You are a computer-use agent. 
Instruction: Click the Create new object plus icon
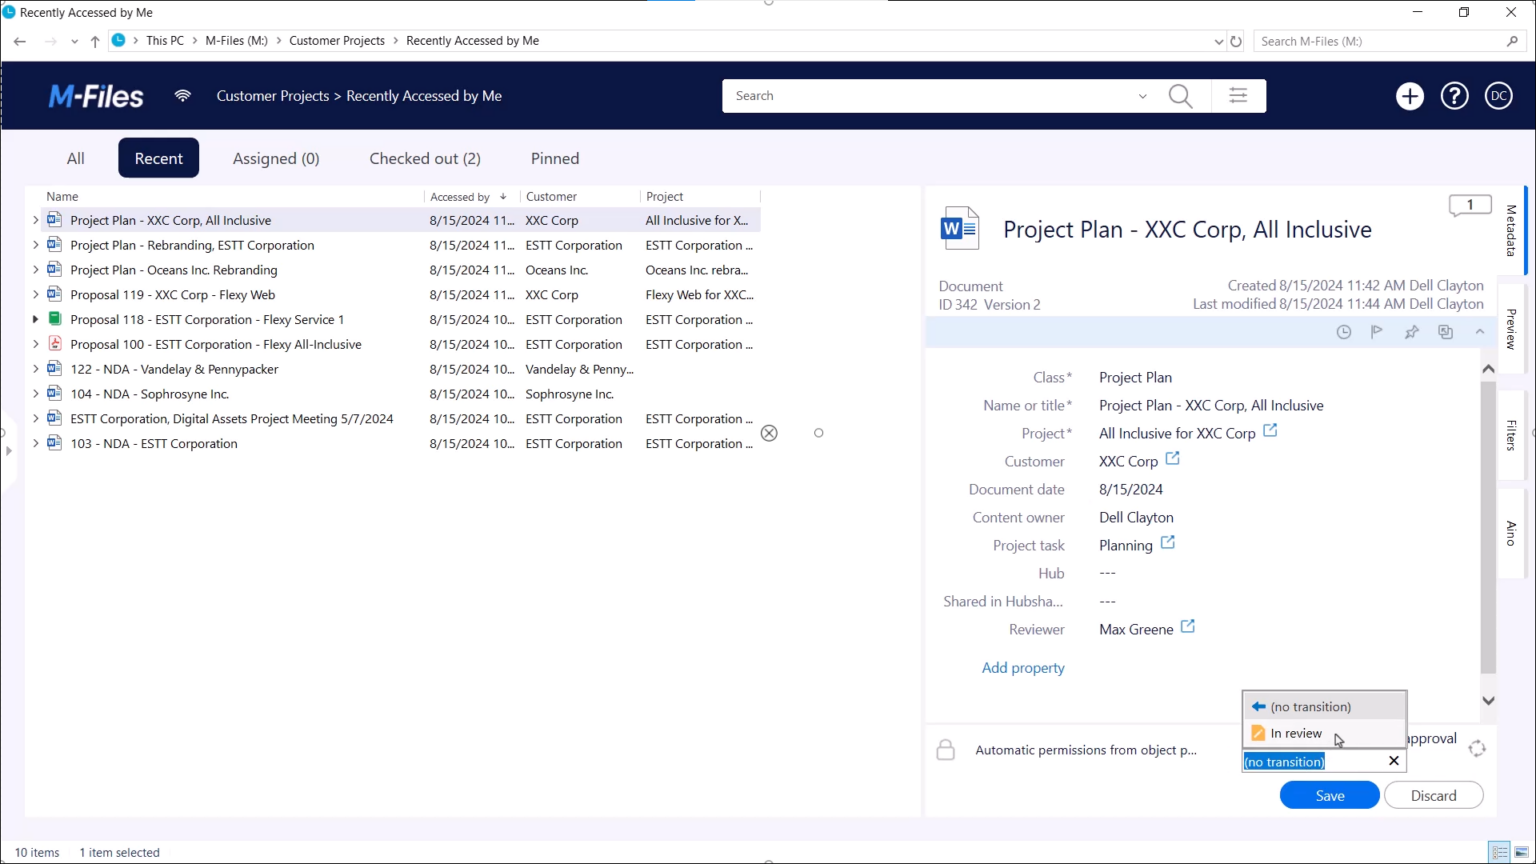1409,96
